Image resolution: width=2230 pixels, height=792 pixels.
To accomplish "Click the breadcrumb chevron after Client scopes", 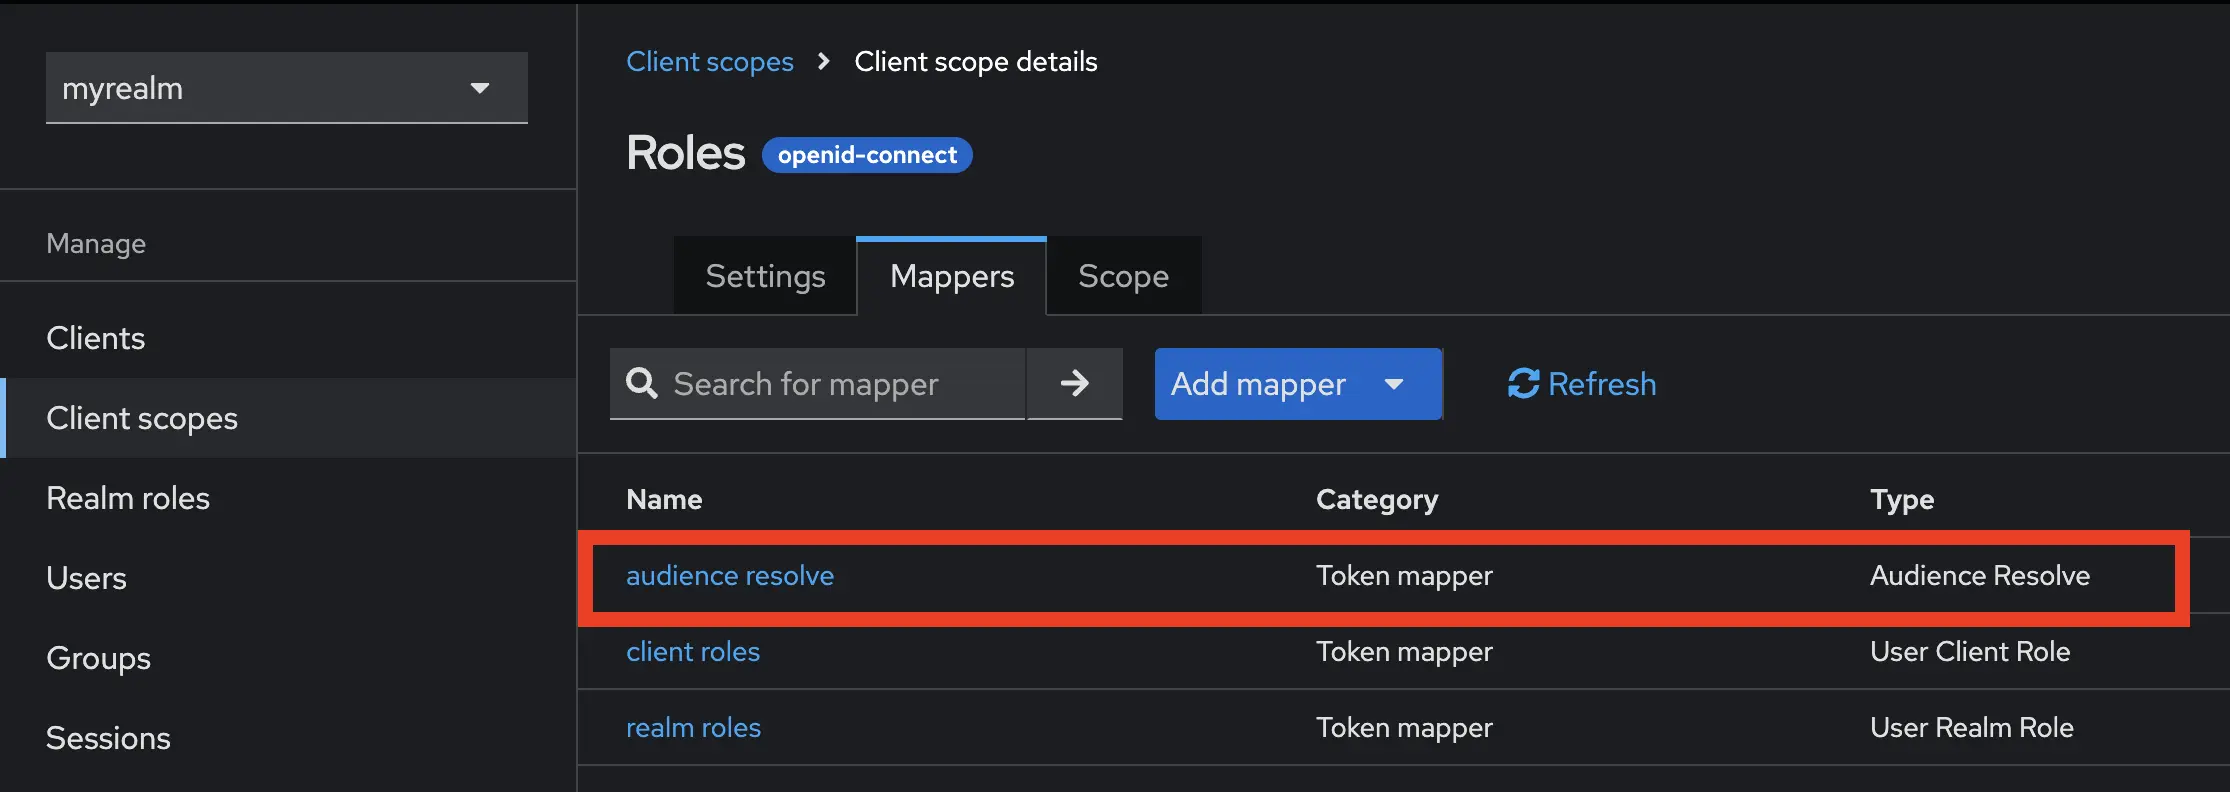I will tap(823, 61).
